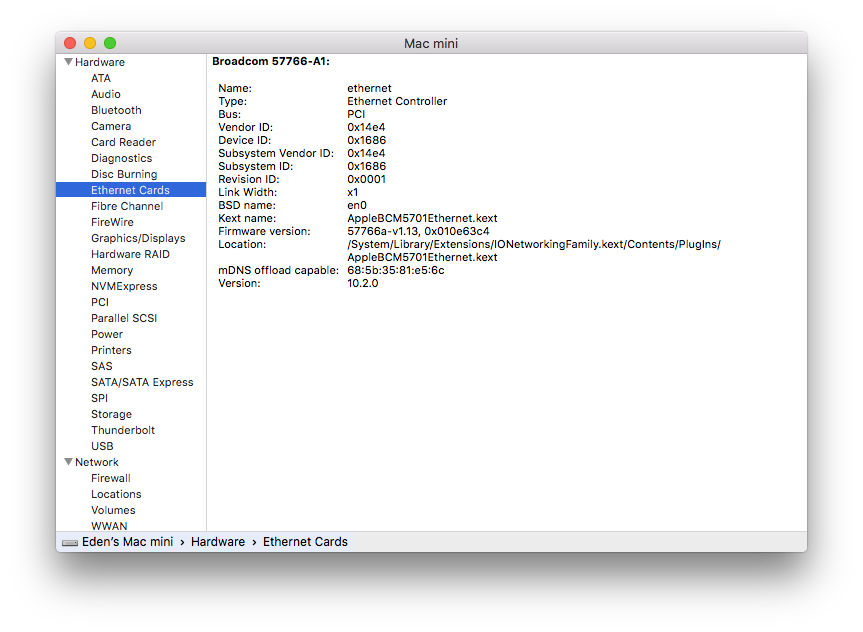Open SATA/SATA Express details
The height and width of the screenshot is (632, 863).
[142, 382]
